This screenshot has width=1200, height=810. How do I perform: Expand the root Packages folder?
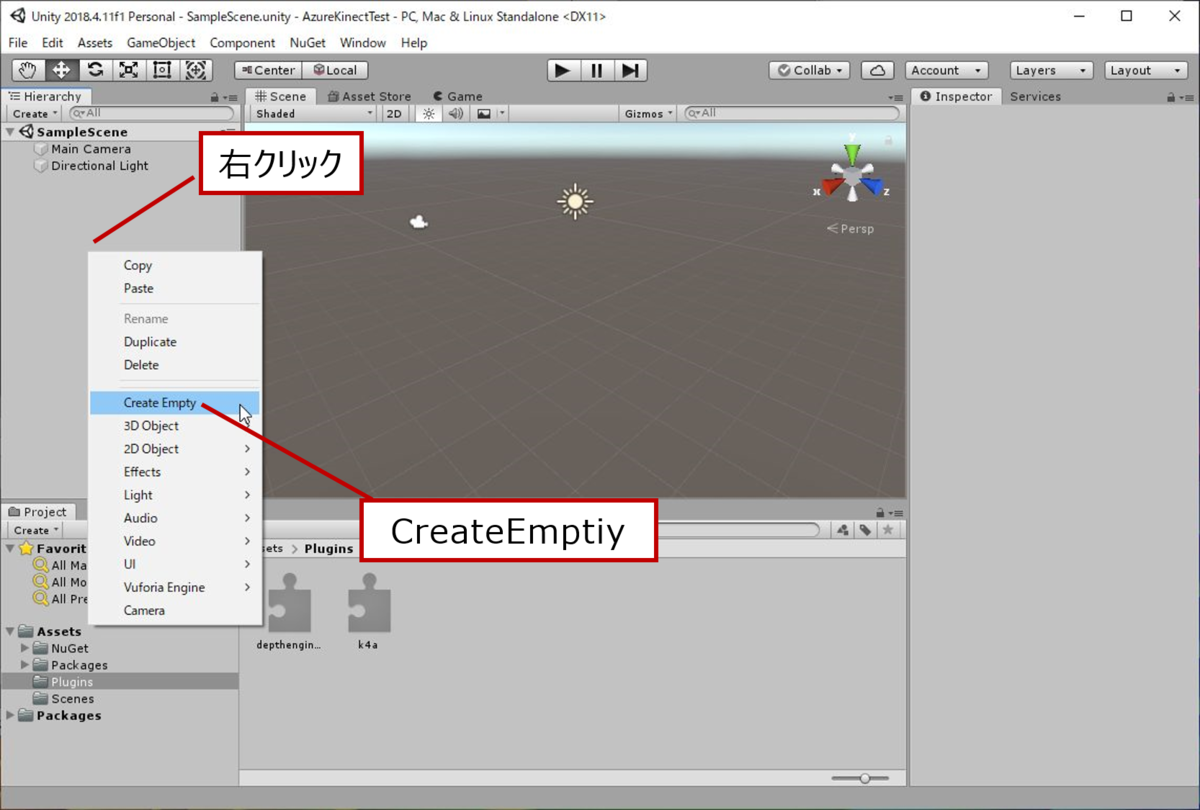click(x=10, y=715)
